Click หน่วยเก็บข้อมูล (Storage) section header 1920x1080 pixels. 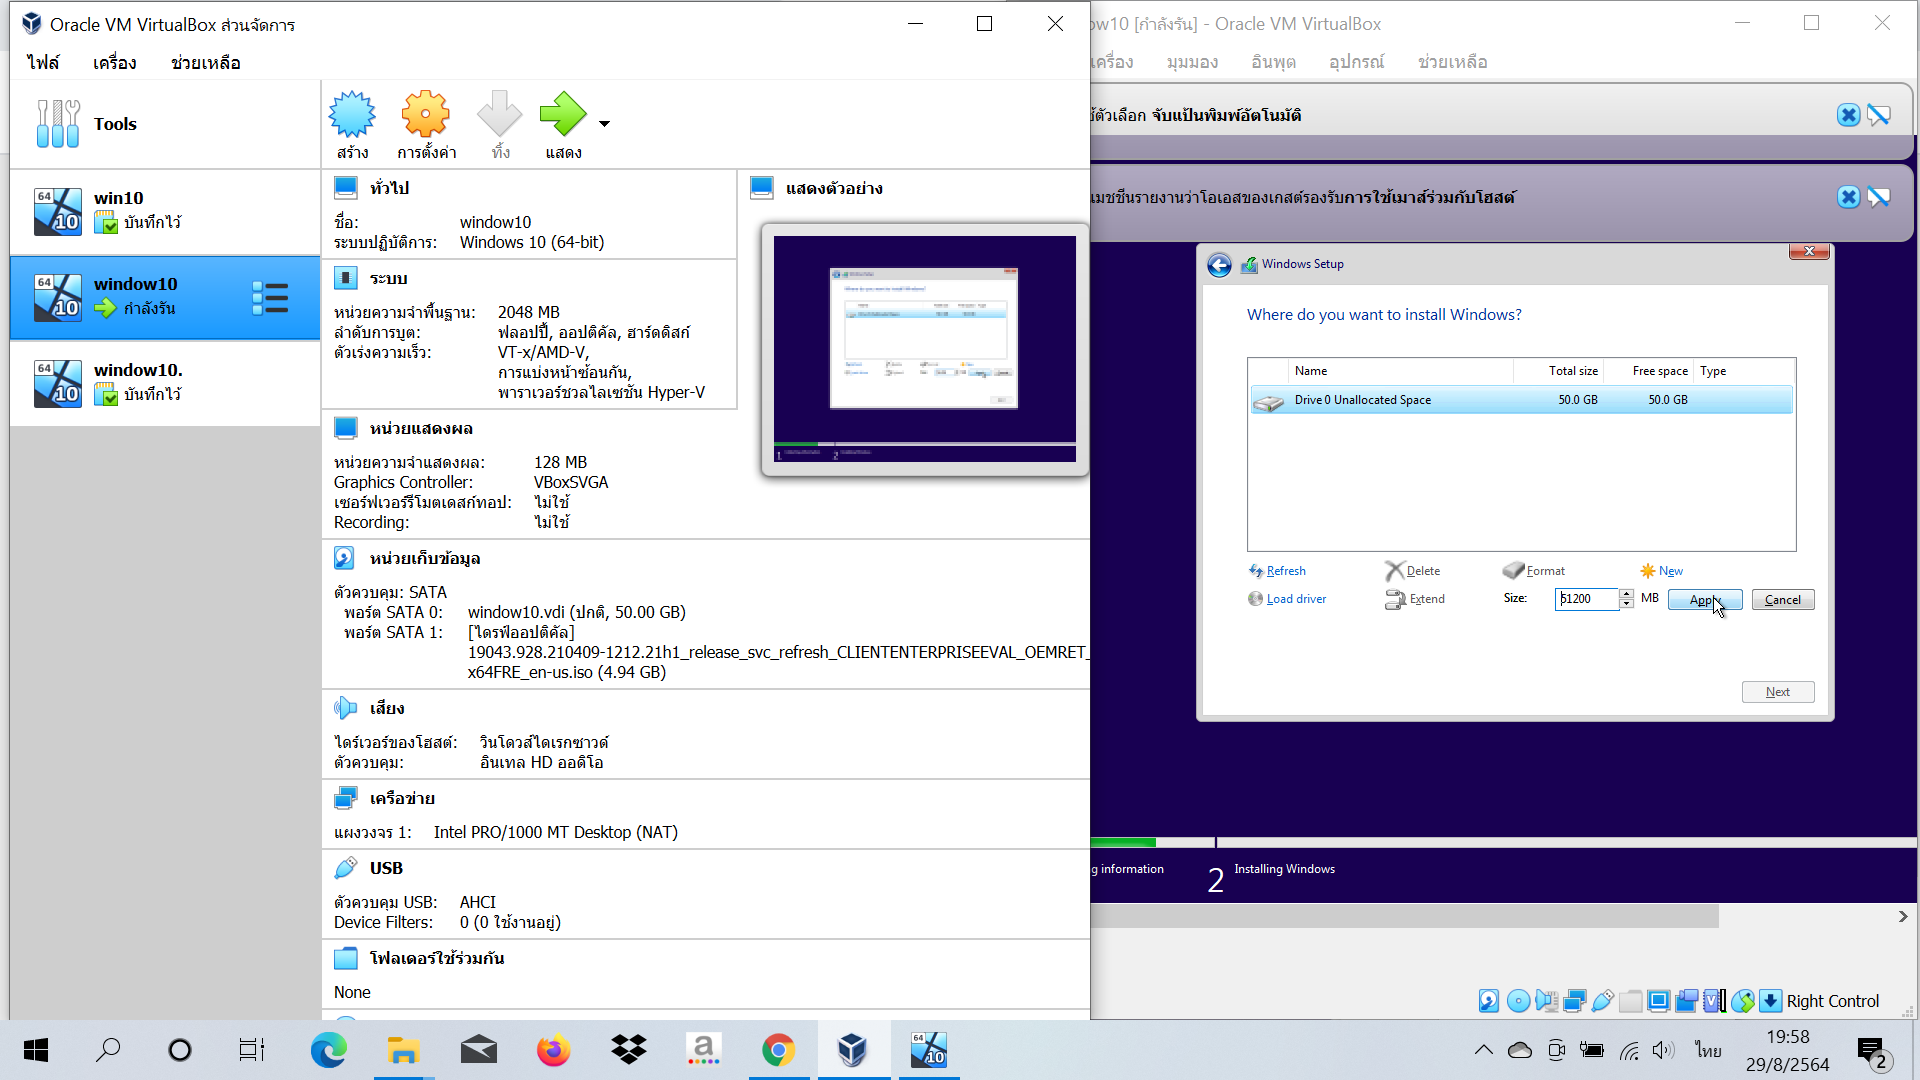click(425, 558)
